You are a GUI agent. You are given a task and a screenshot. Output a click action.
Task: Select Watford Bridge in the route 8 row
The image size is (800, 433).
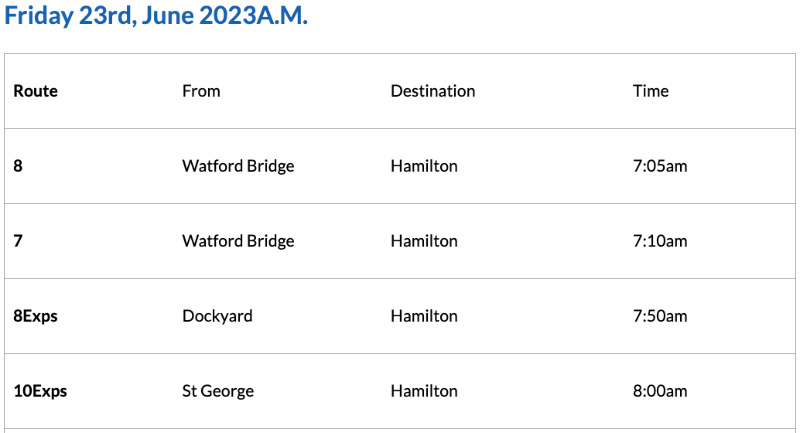pyautogui.click(x=238, y=166)
